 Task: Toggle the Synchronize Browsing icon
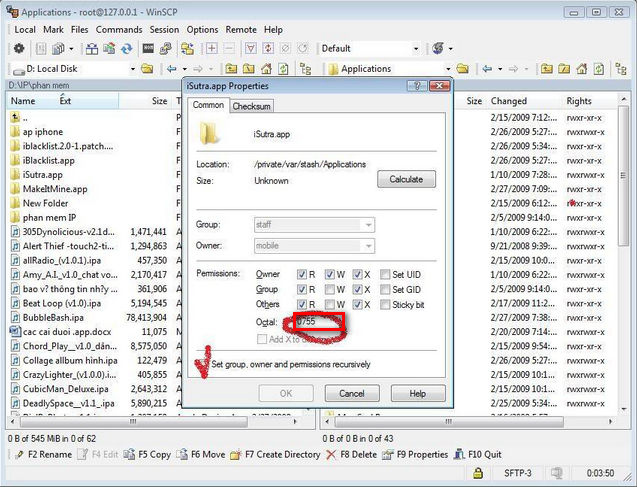(x=187, y=49)
